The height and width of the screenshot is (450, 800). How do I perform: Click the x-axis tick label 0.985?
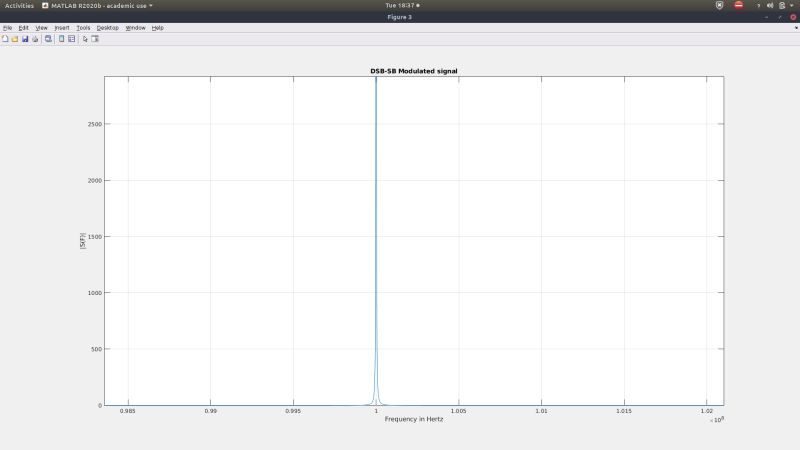coord(128,411)
